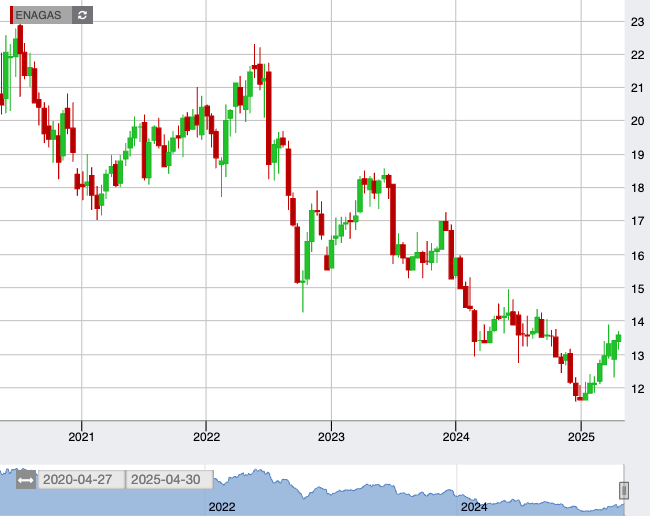Click the 2023 x-axis label

331,437
